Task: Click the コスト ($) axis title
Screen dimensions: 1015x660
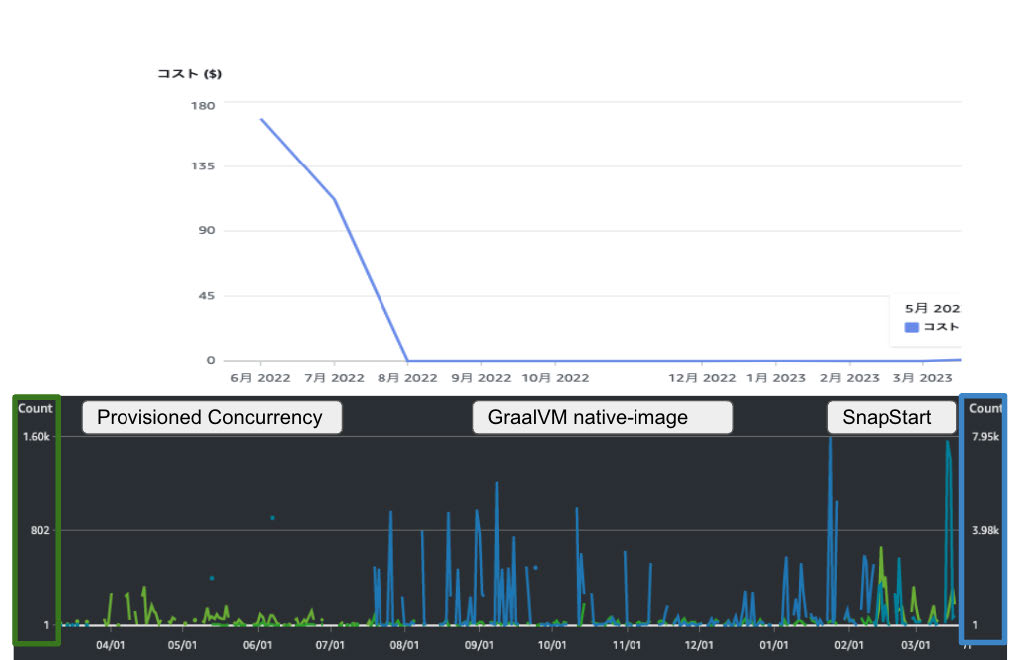Action: pos(189,74)
